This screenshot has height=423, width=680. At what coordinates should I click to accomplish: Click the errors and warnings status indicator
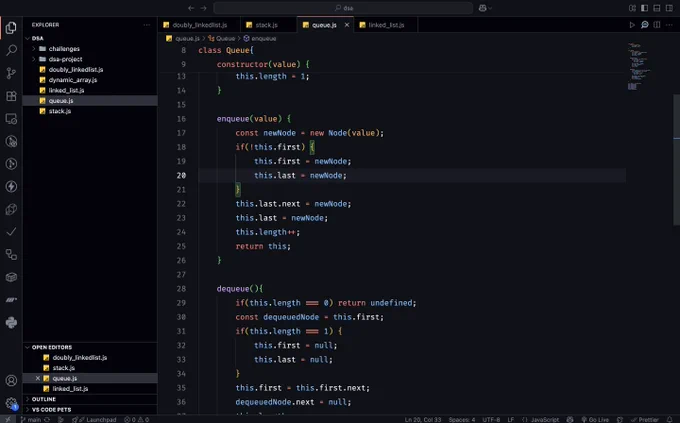[137, 420]
